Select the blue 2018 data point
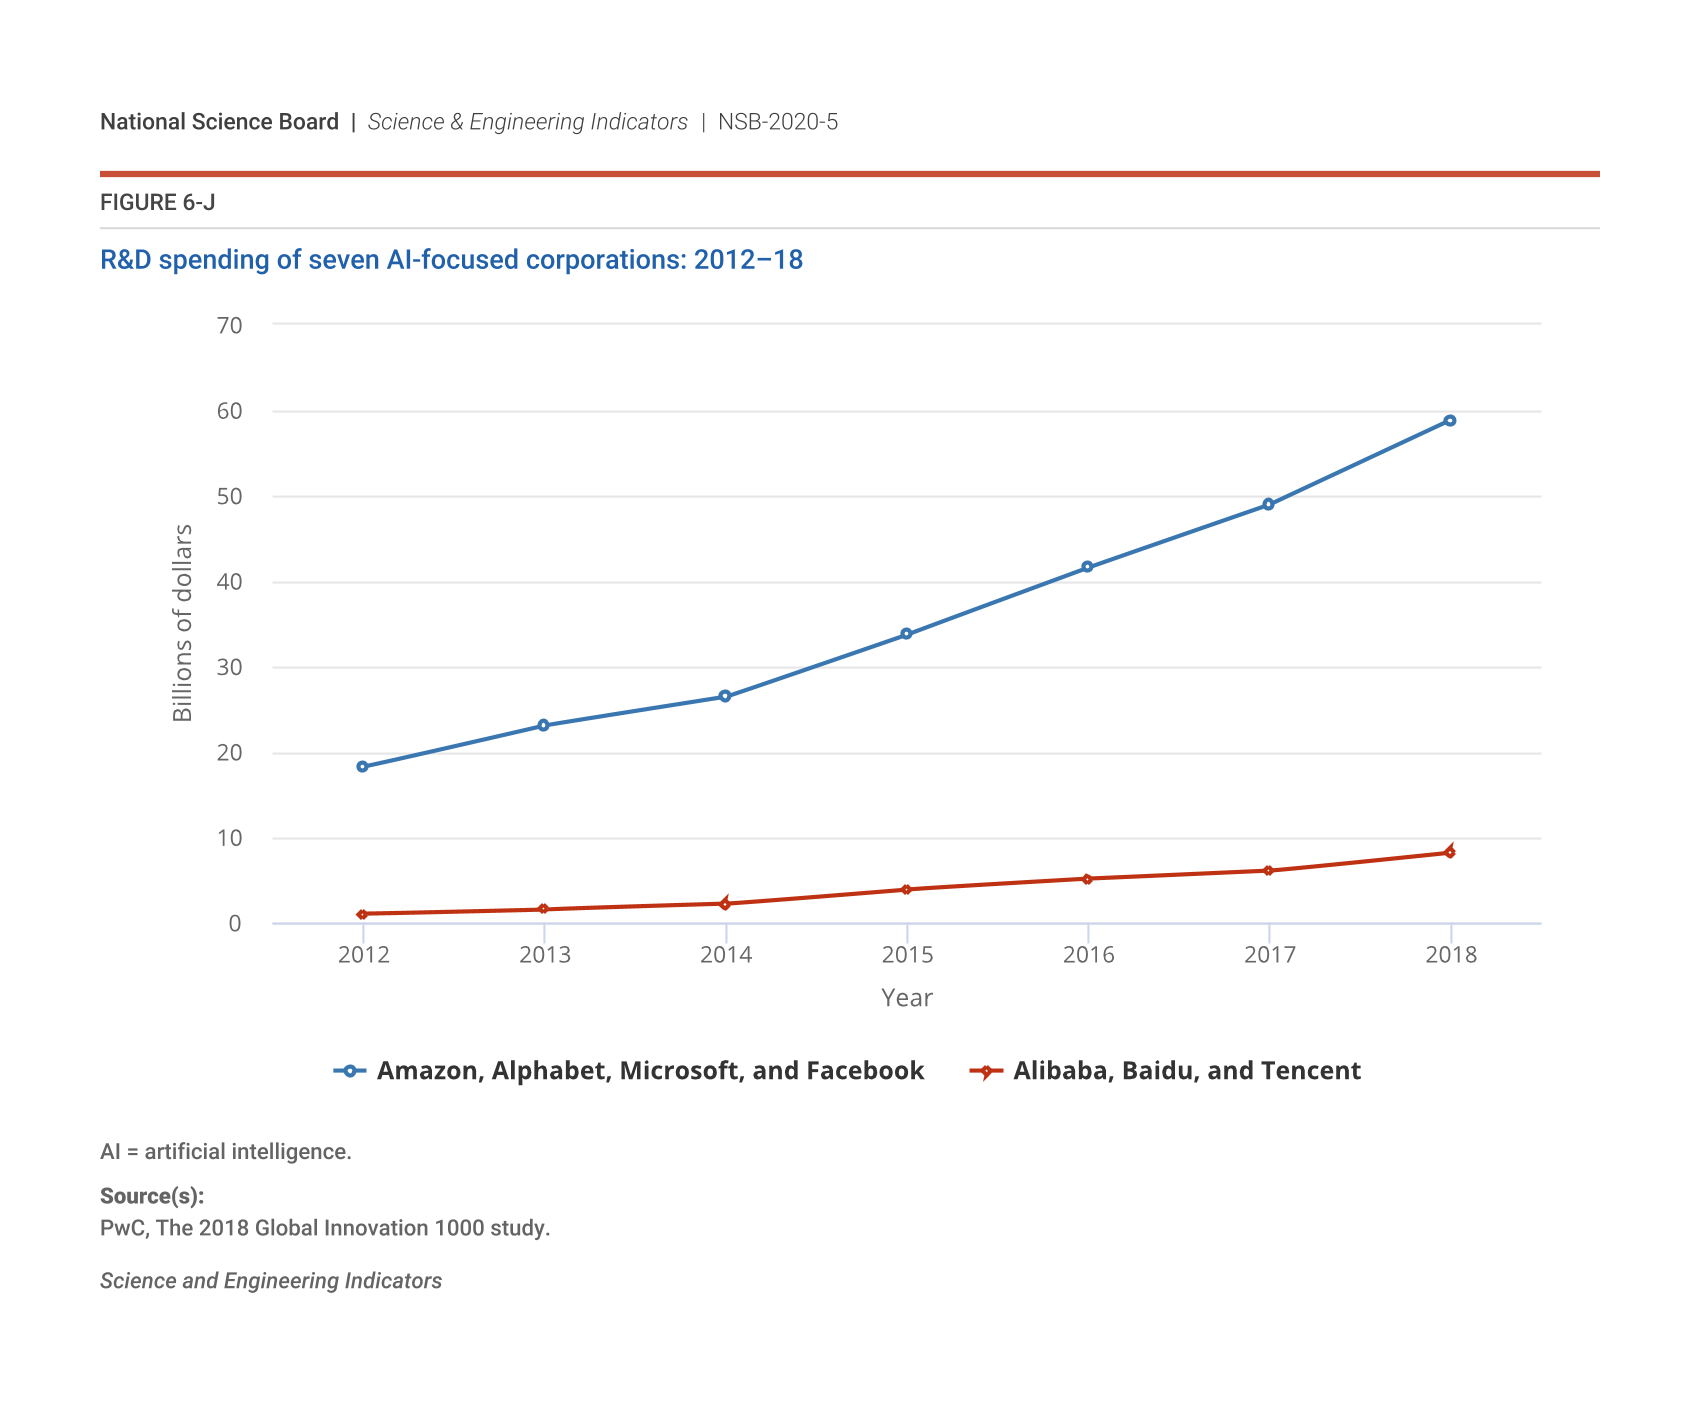 click(1450, 421)
